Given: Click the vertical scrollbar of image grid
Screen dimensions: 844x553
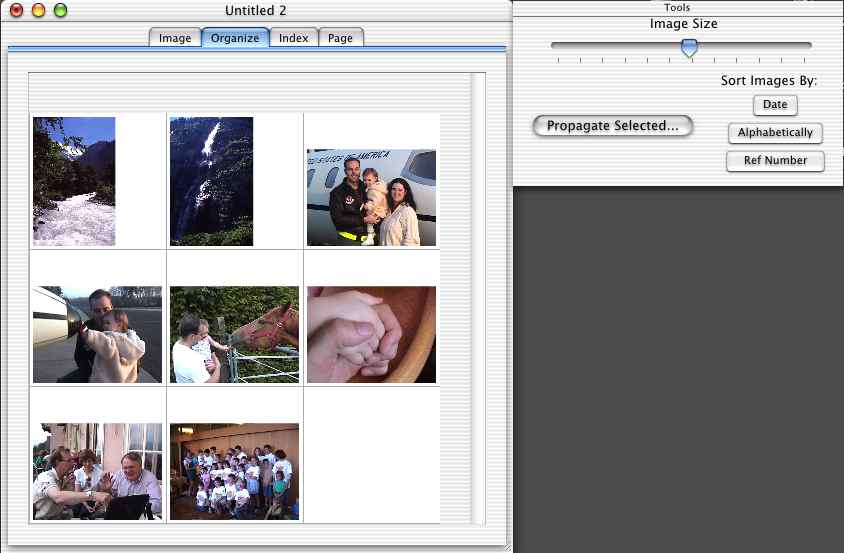Looking at the screenshot, I should [478, 300].
